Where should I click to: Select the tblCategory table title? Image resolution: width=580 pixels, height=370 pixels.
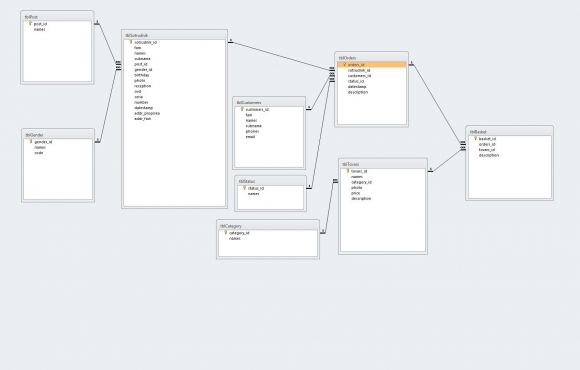pyautogui.click(x=268, y=226)
